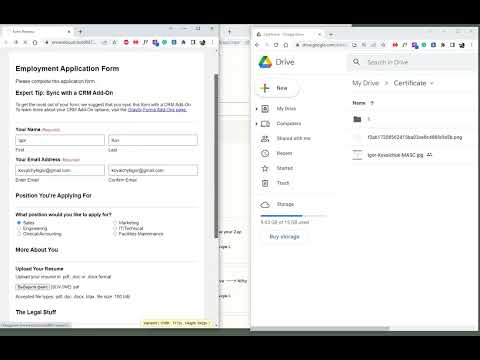
Task: Select the Sales position radio button
Action: 19,222
